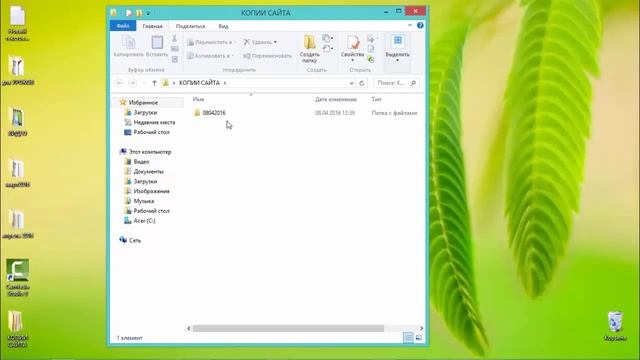Select Сеть in navigation pane
This screenshot has height=360, width=640.
(x=135, y=240)
